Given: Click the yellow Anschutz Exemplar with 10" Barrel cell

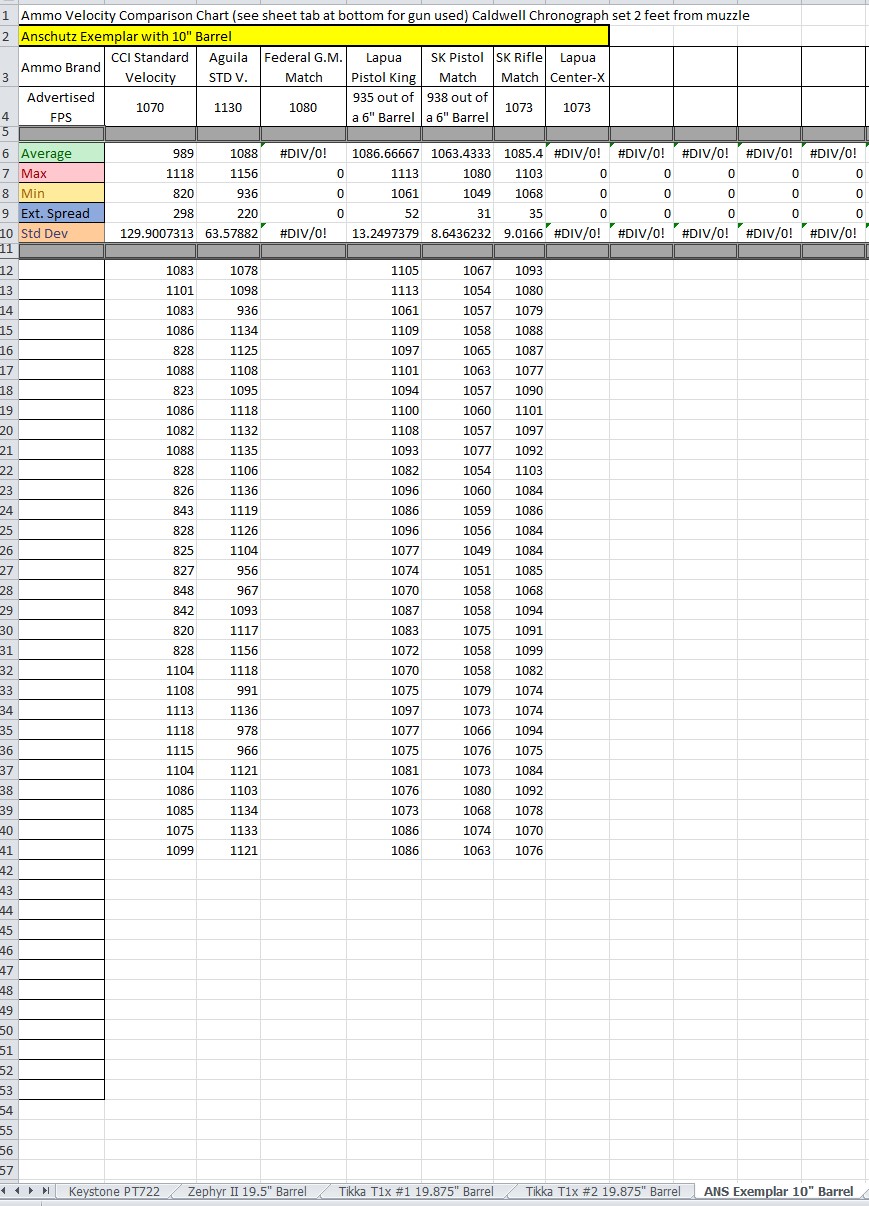Looking at the screenshot, I should click(313, 36).
